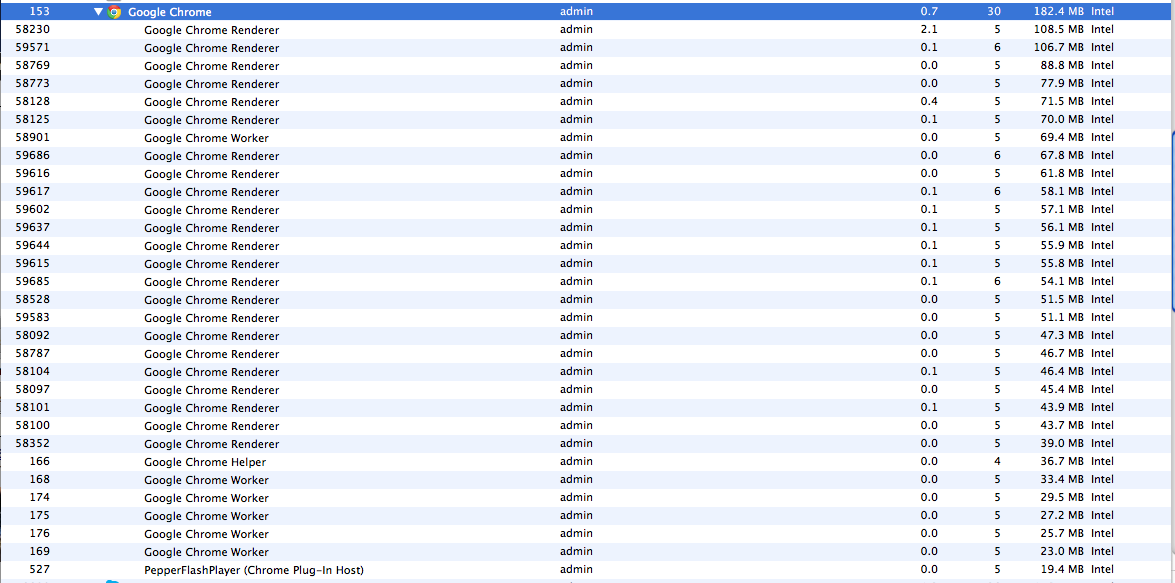Select the renderer using 55.9 MB

(588, 246)
